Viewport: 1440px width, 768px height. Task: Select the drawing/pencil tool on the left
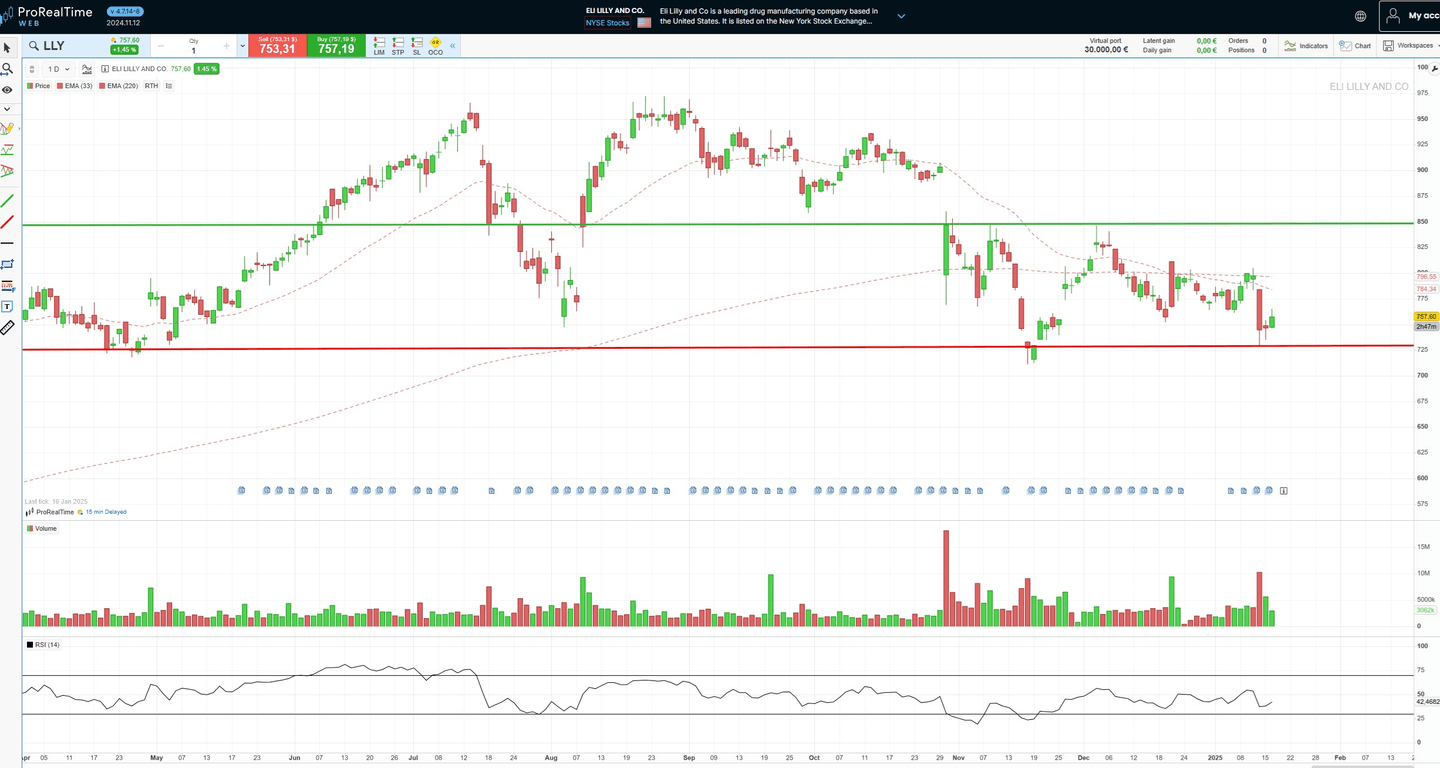point(7,128)
